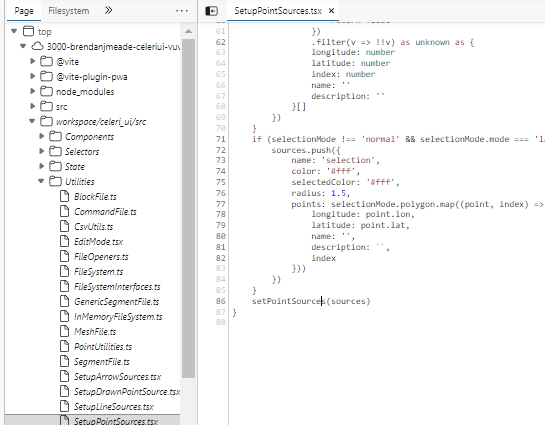Open SegmentFile.ts file

pyautogui.click(x=101, y=361)
